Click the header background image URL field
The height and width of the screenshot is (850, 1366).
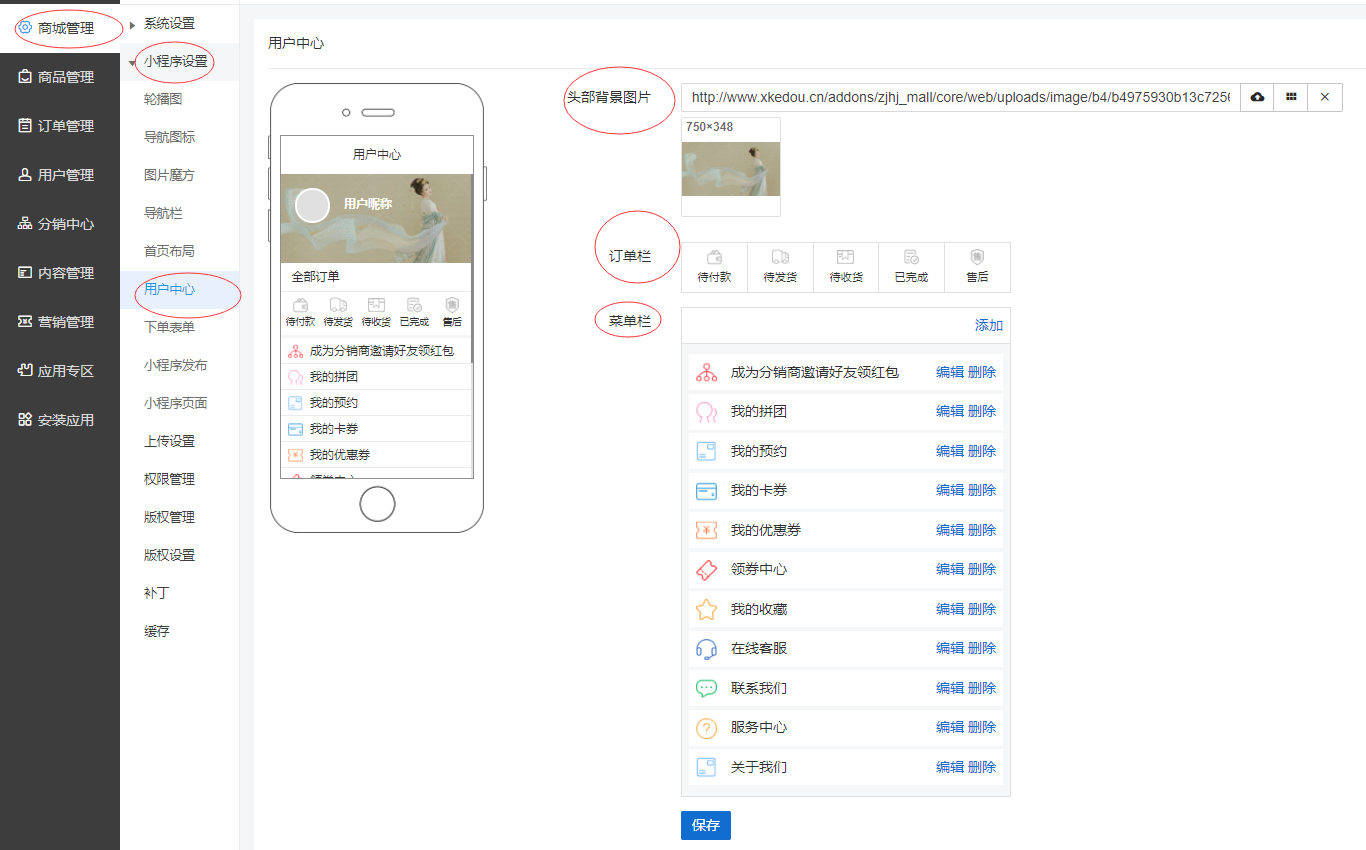[960, 98]
